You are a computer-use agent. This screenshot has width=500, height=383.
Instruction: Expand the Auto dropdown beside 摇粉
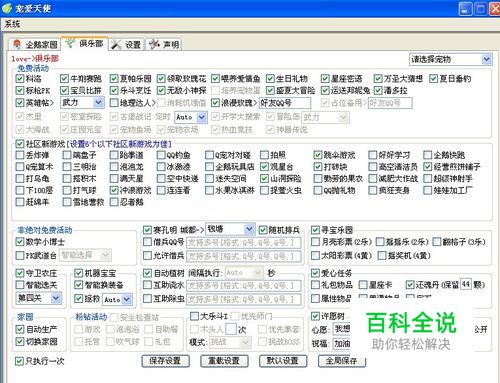[x=117, y=299]
